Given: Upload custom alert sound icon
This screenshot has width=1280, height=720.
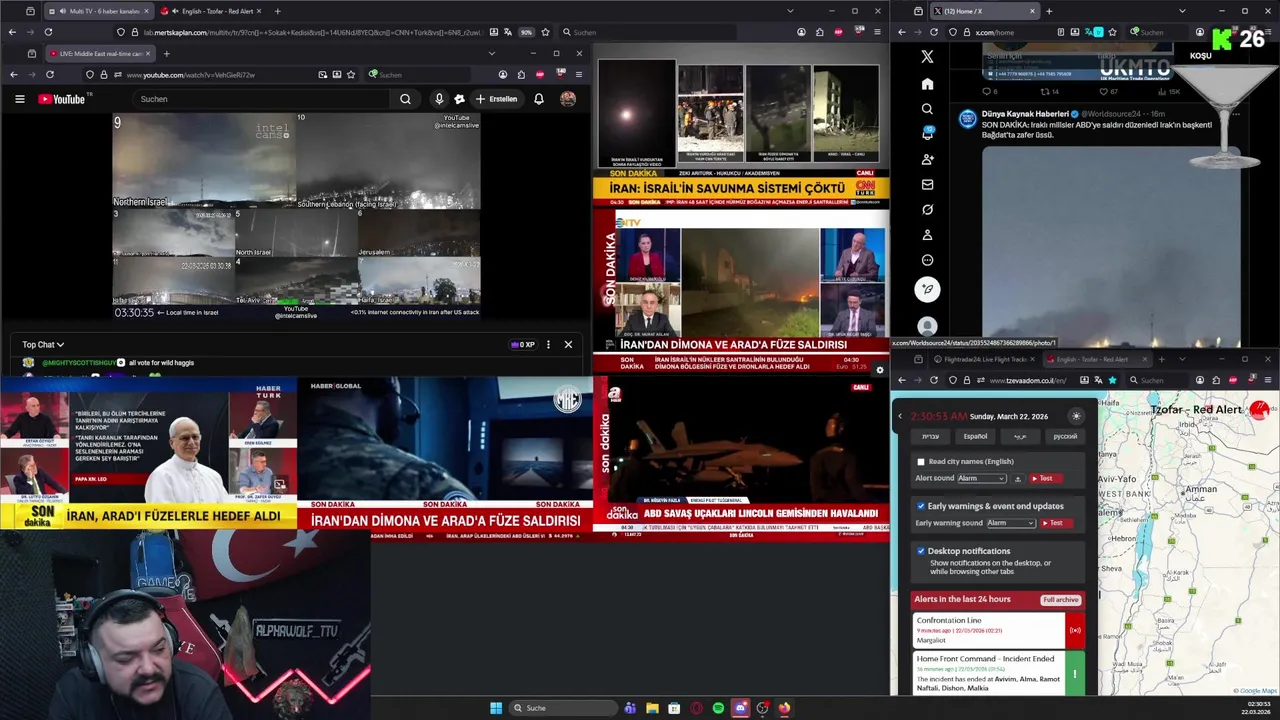Looking at the screenshot, I should (x=1018, y=479).
